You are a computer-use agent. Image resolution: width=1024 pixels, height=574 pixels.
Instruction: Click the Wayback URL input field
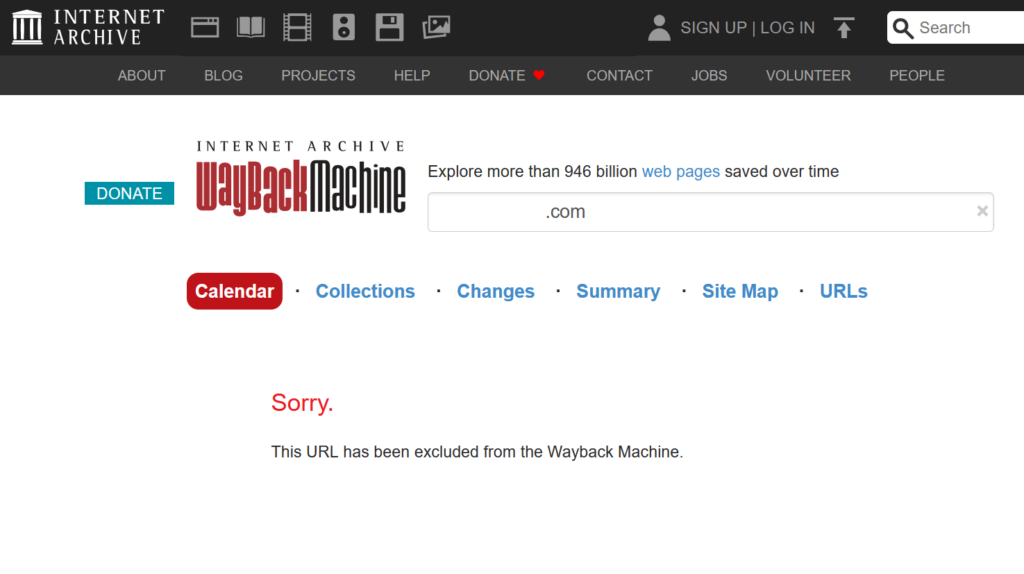(x=711, y=212)
